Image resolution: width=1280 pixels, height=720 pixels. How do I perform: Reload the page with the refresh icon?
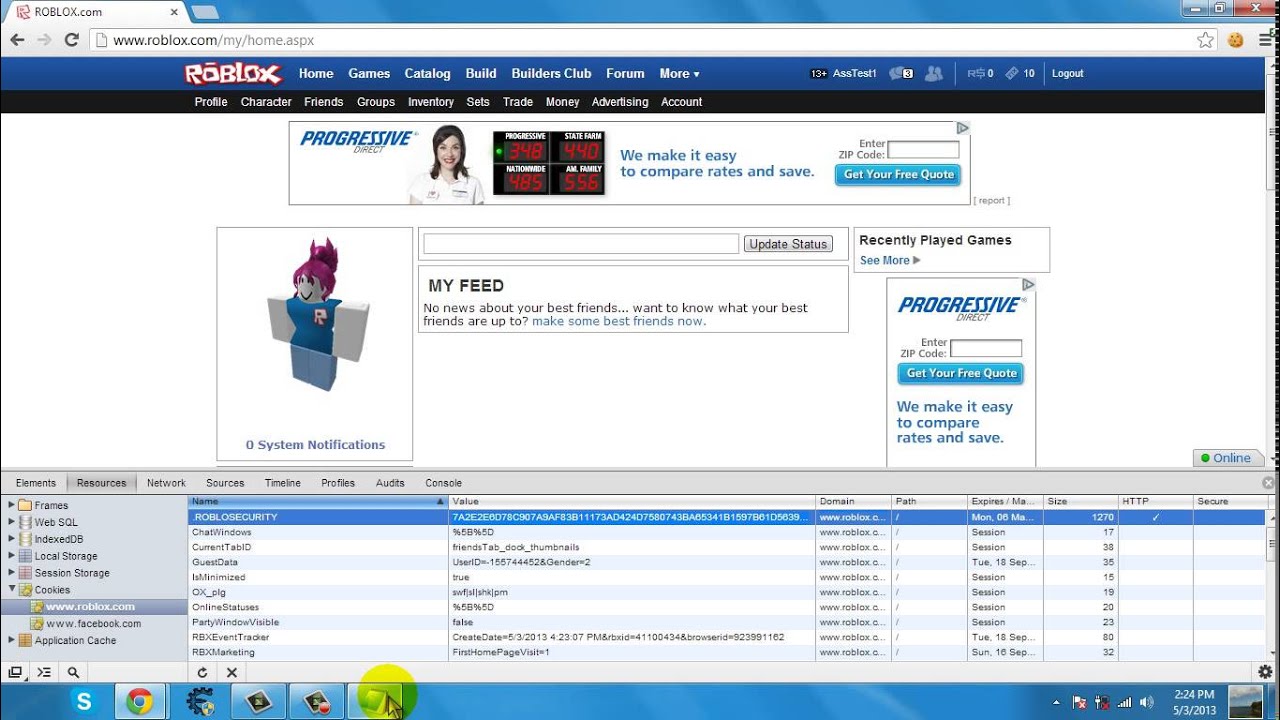click(71, 40)
